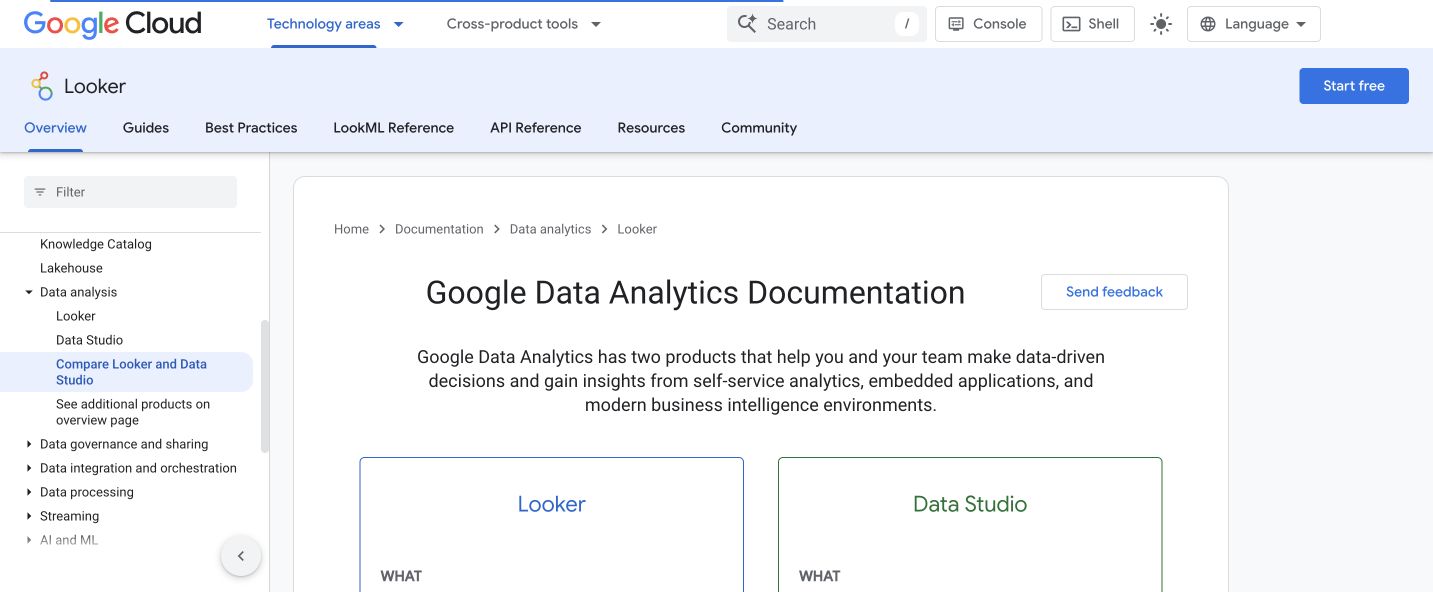The height and width of the screenshot is (592, 1433).
Task: Click the sidebar Filter input field
Action: click(130, 192)
